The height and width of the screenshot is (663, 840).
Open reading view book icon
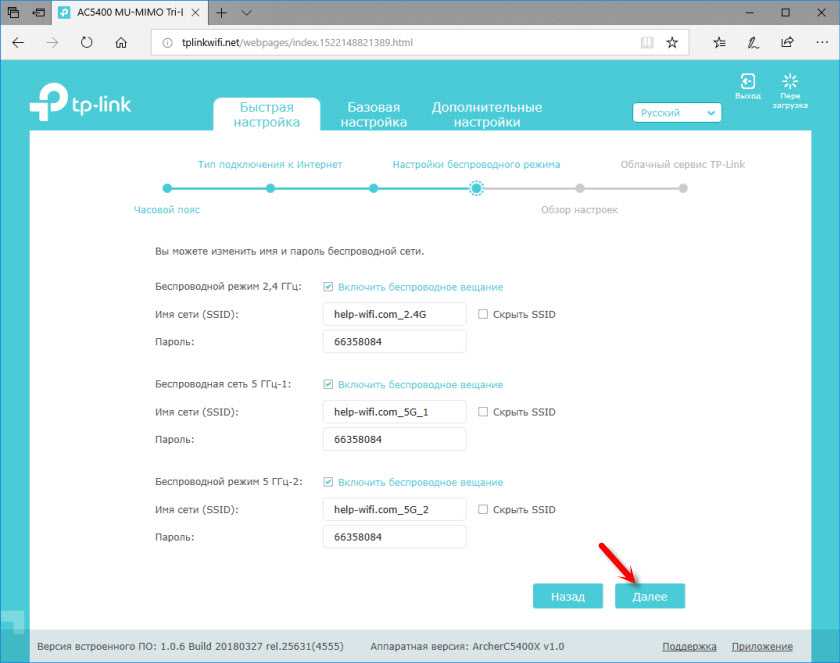[x=648, y=43]
